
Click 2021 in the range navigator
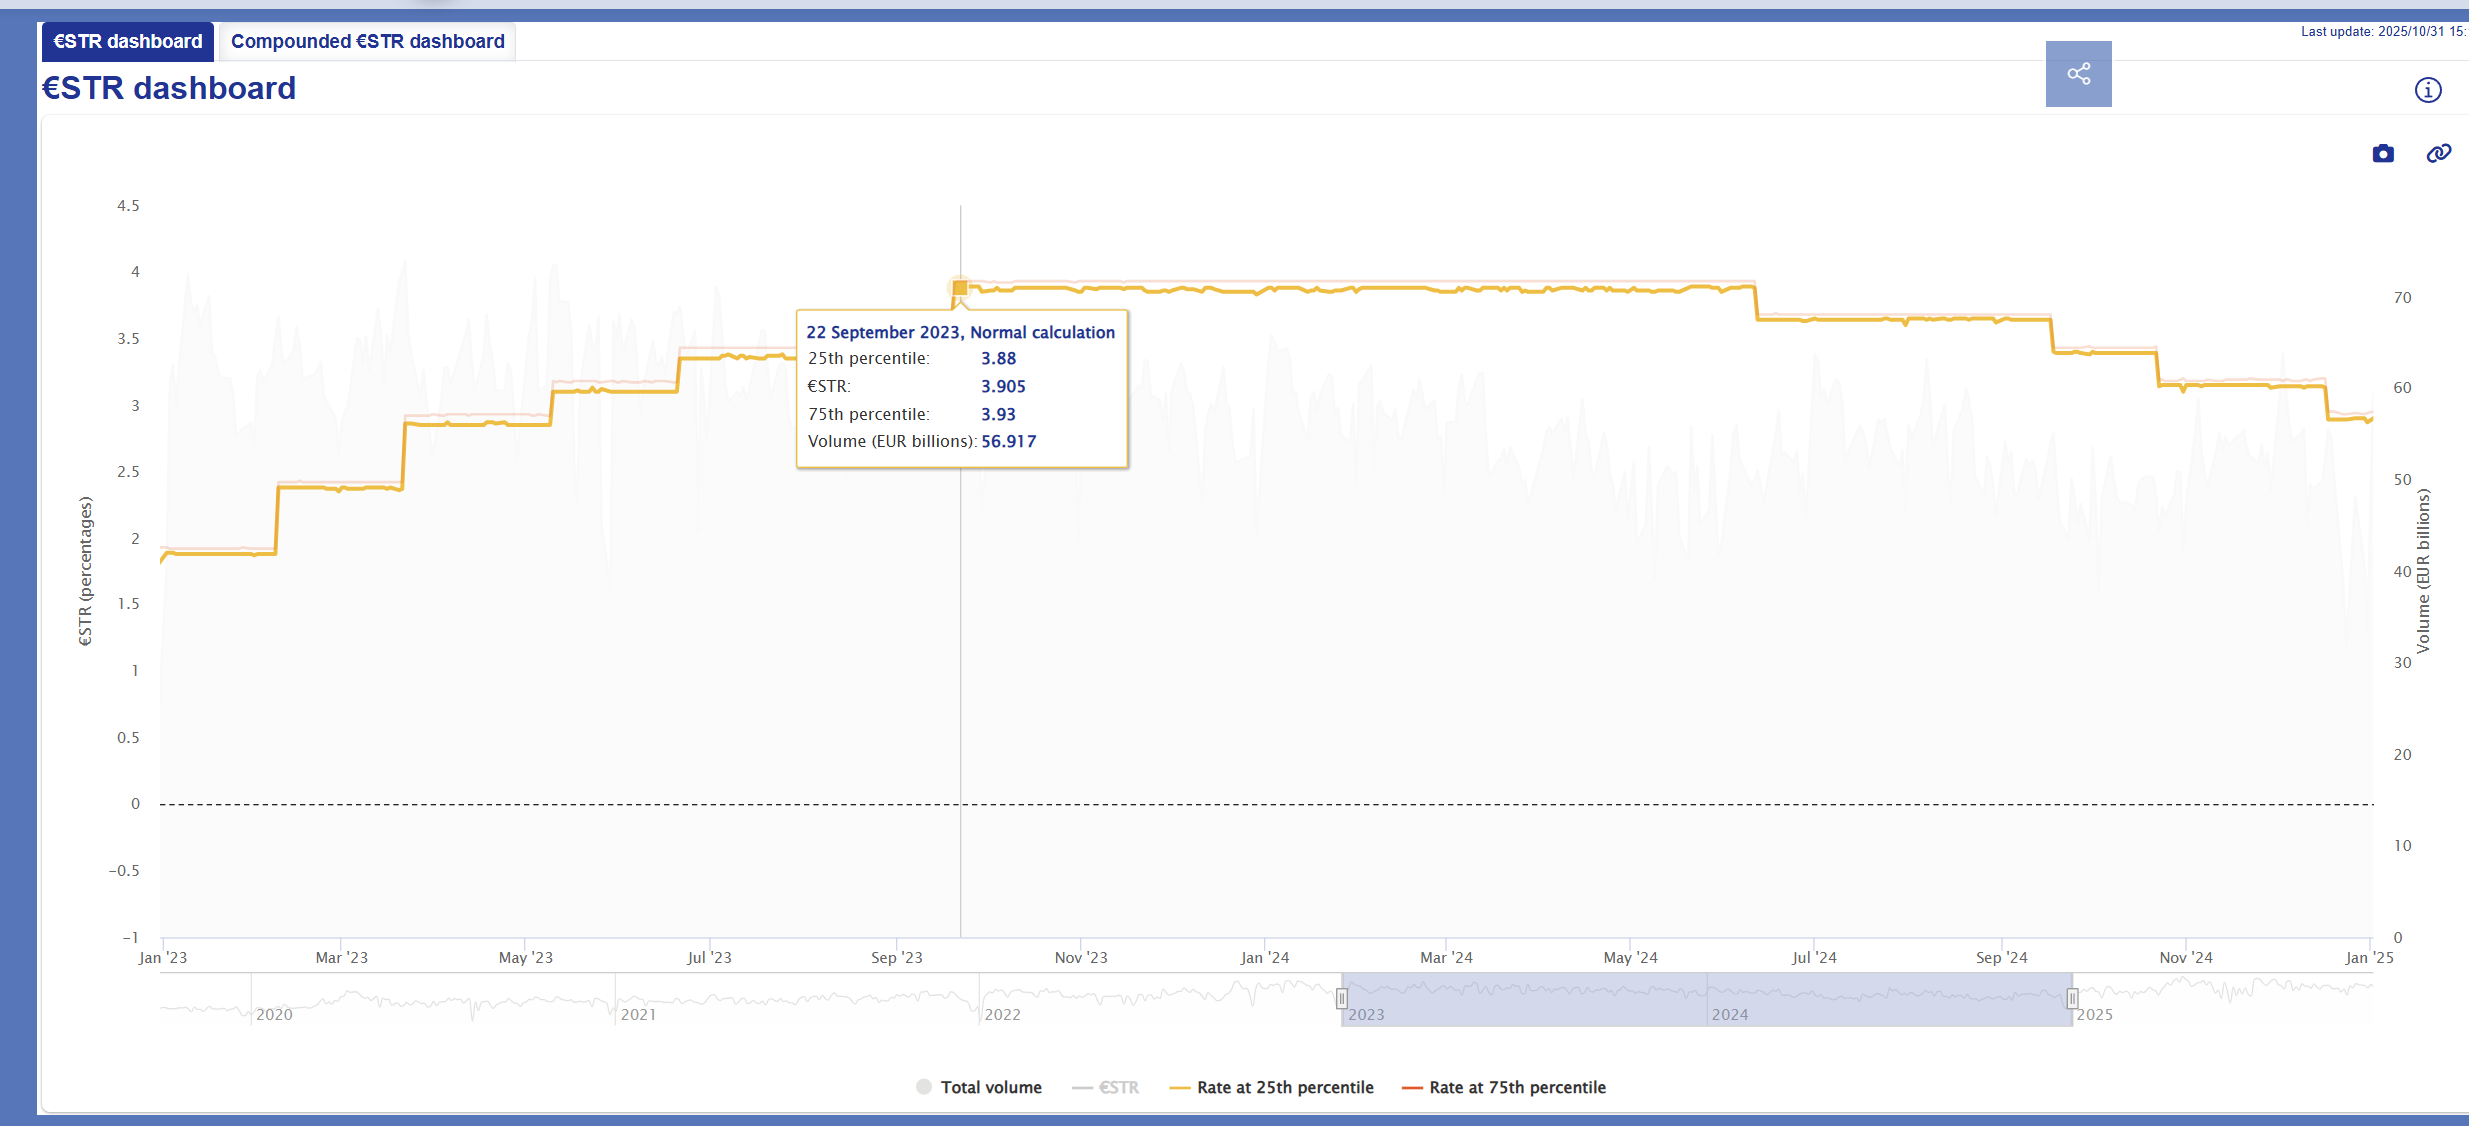tap(638, 1014)
